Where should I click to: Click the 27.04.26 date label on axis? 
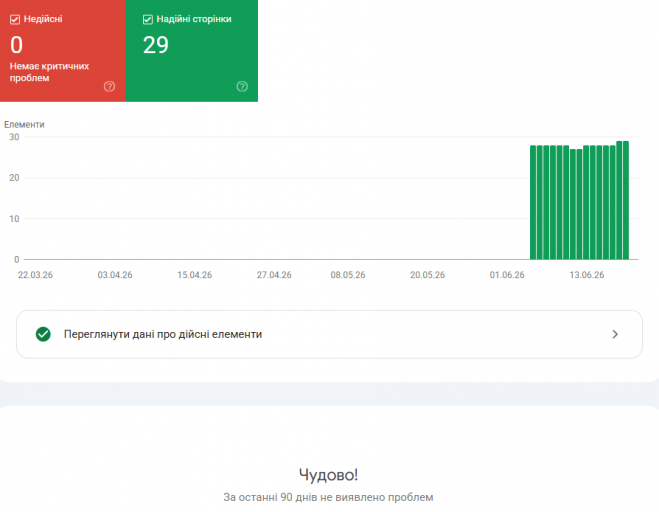[274, 275]
